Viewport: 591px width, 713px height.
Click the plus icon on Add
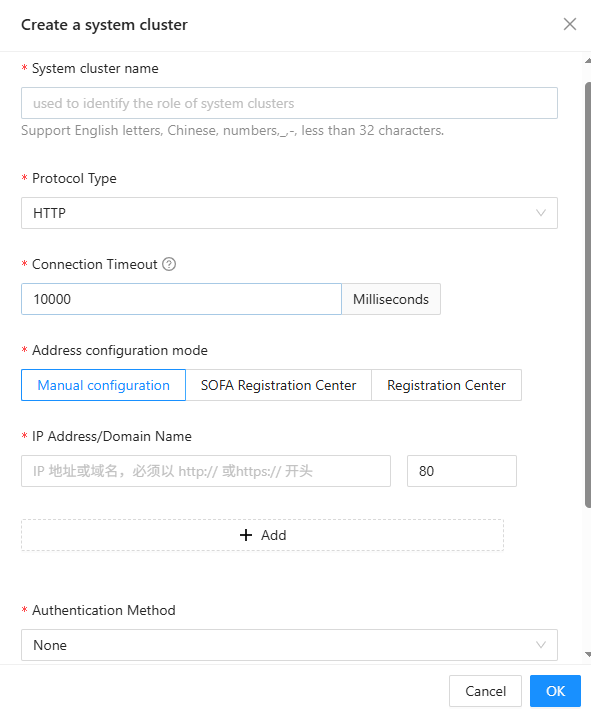pyautogui.click(x=246, y=535)
